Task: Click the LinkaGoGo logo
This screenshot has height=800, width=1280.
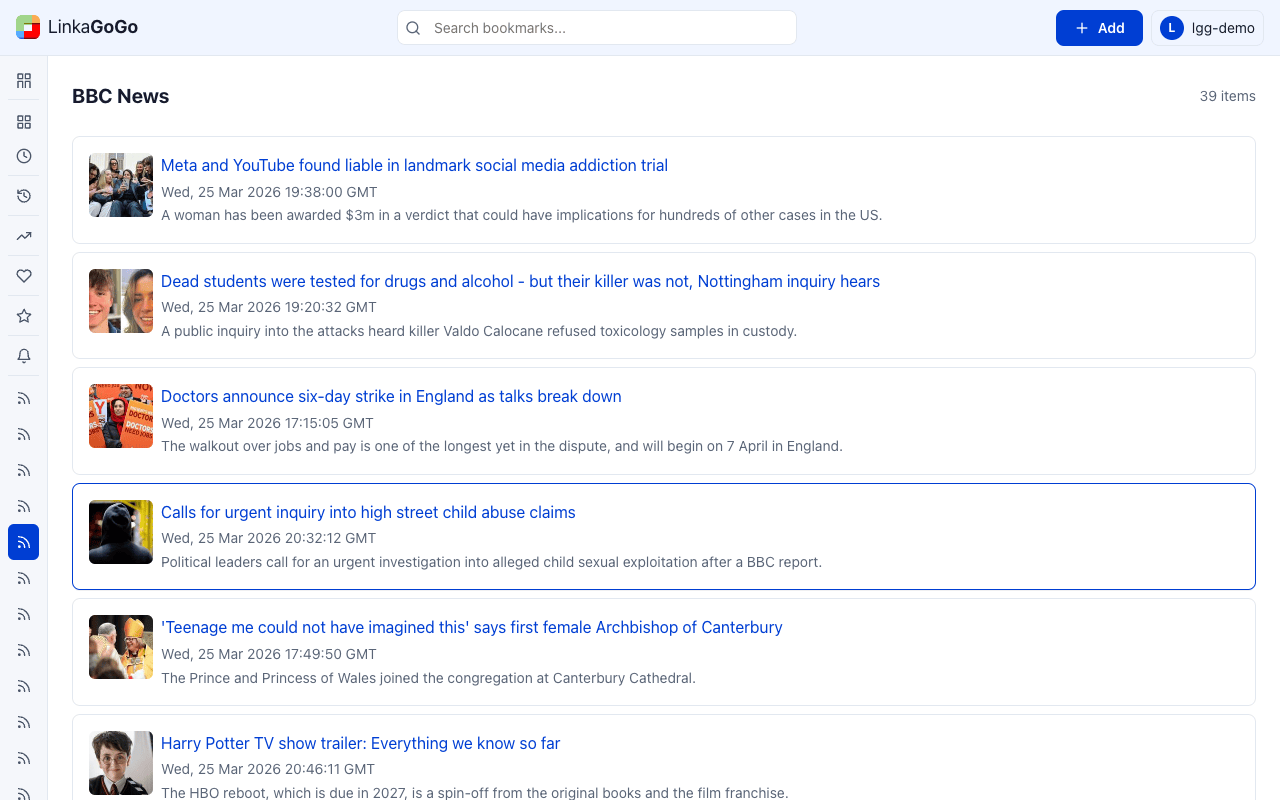Action: (x=77, y=27)
